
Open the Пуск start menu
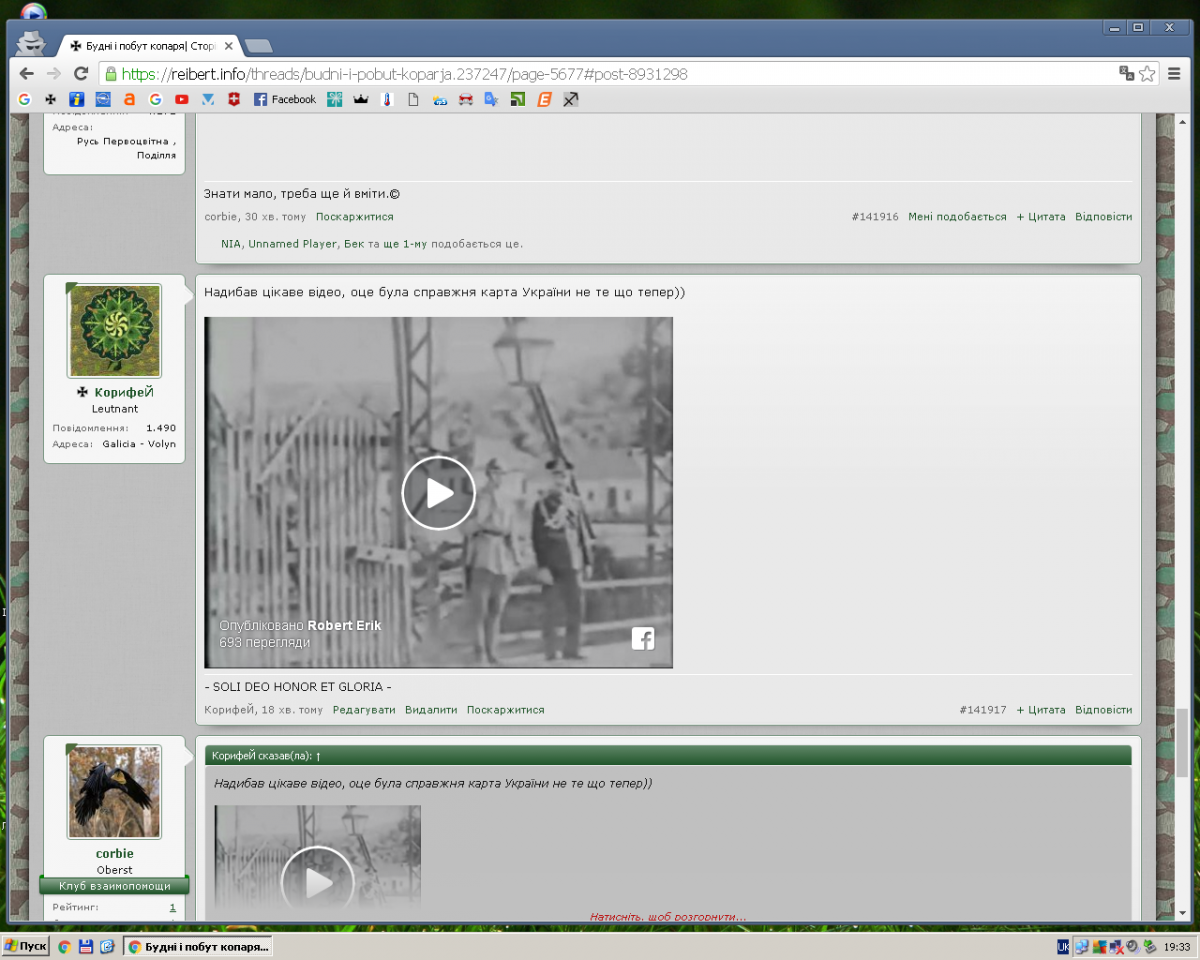point(26,946)
